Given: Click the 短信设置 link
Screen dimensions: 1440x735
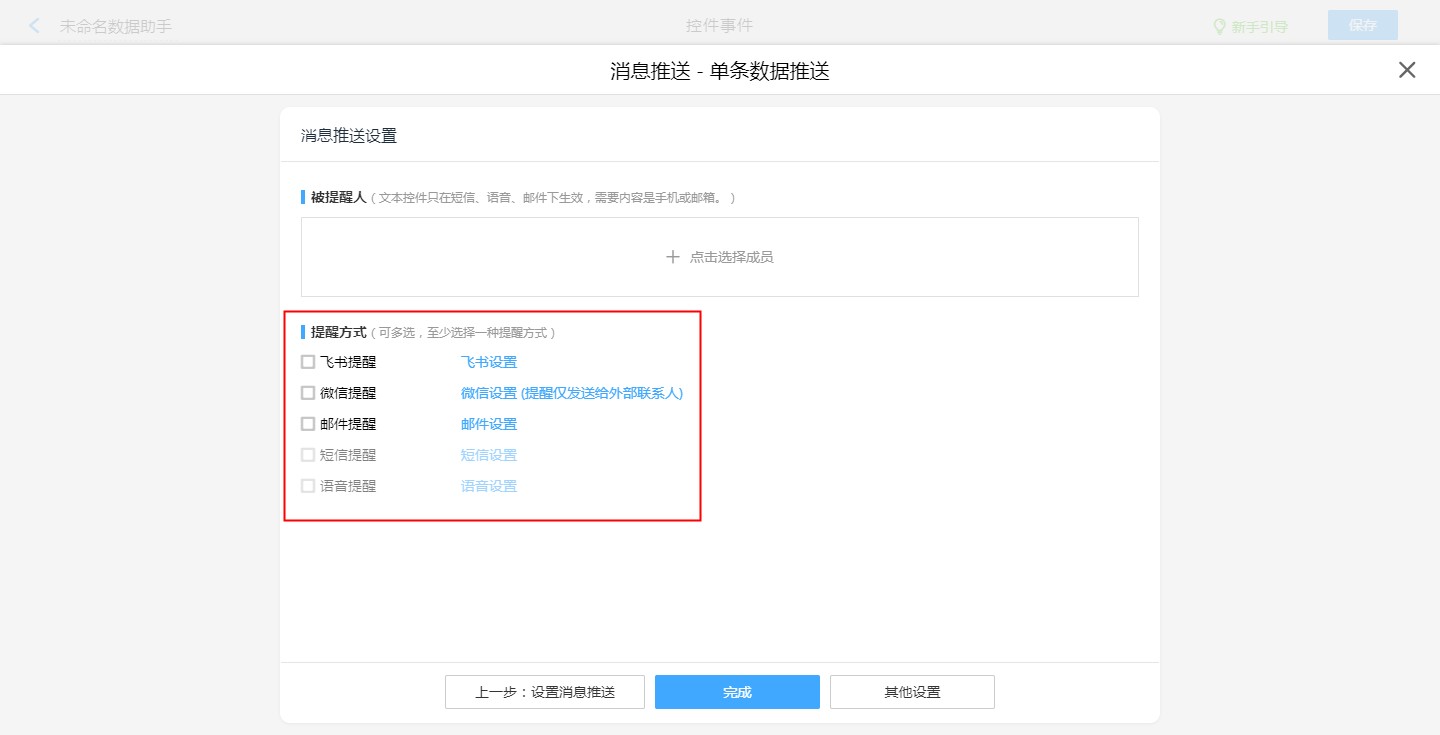Looking at the screenshot, I should pos(489,455).
